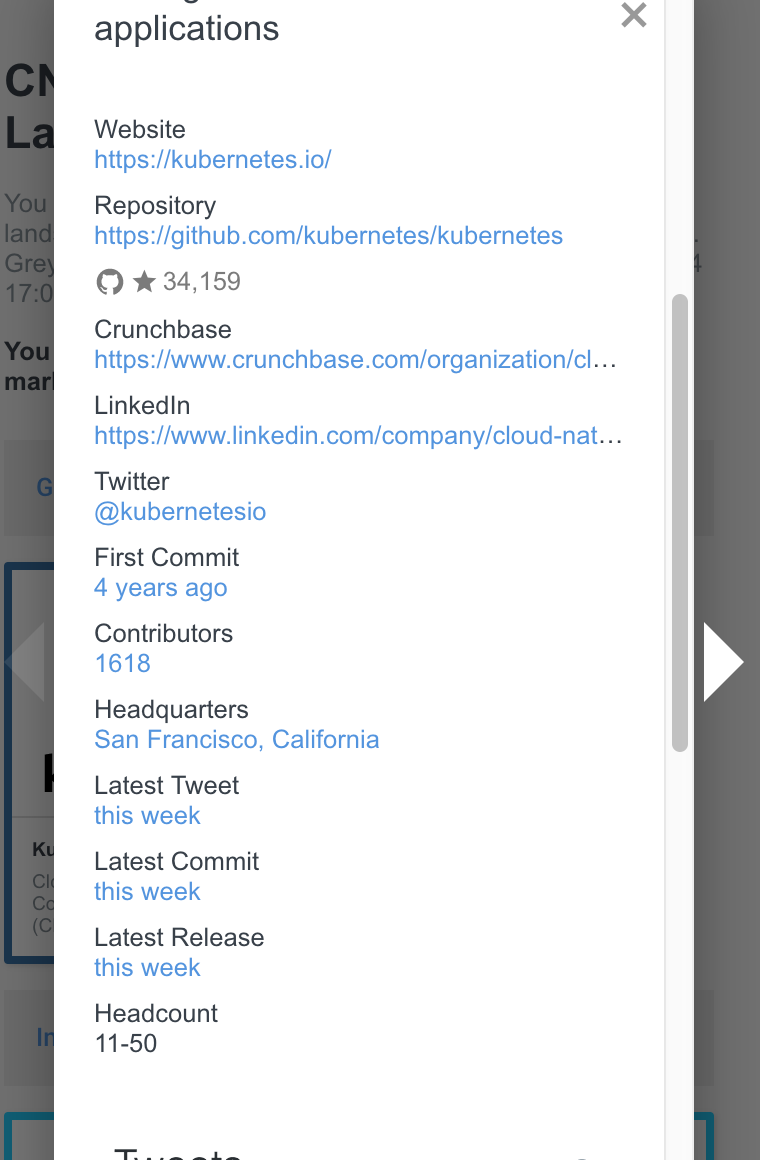
Task: Click the partially visible 'In' link on left
Action: (44, 1037)
